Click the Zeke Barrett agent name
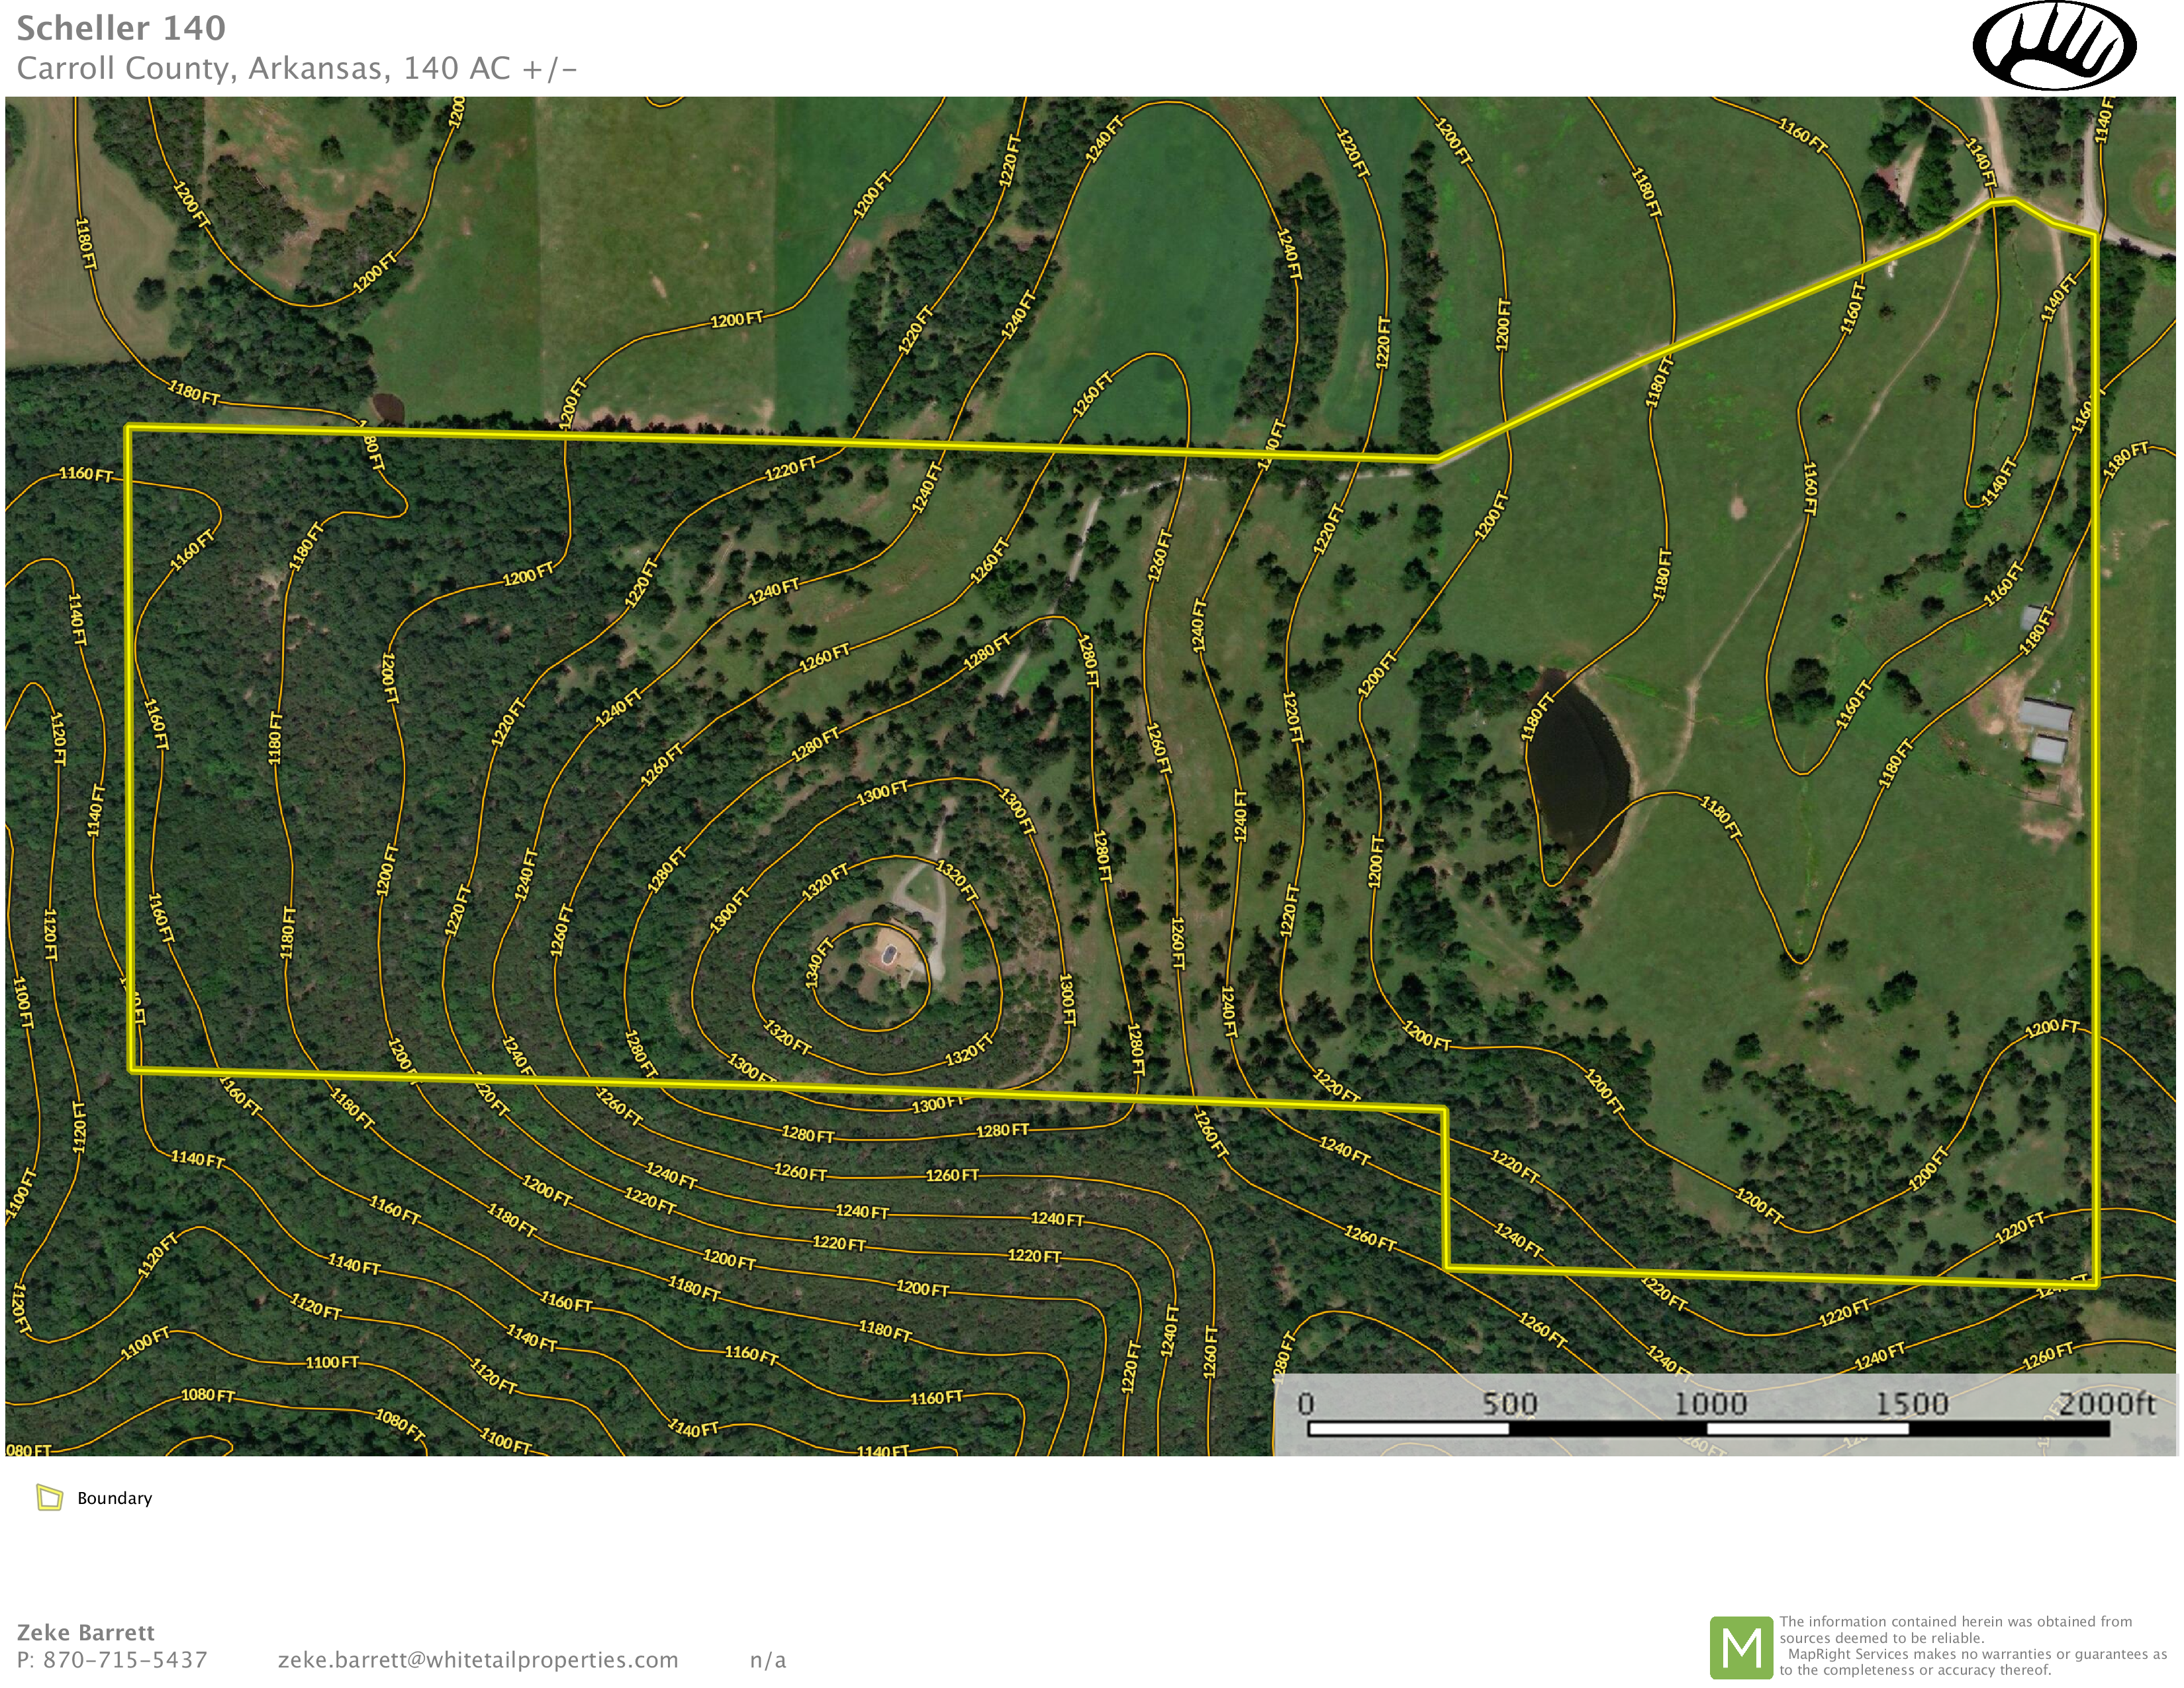The image size is (2184, 1688). click(86, 1632)
